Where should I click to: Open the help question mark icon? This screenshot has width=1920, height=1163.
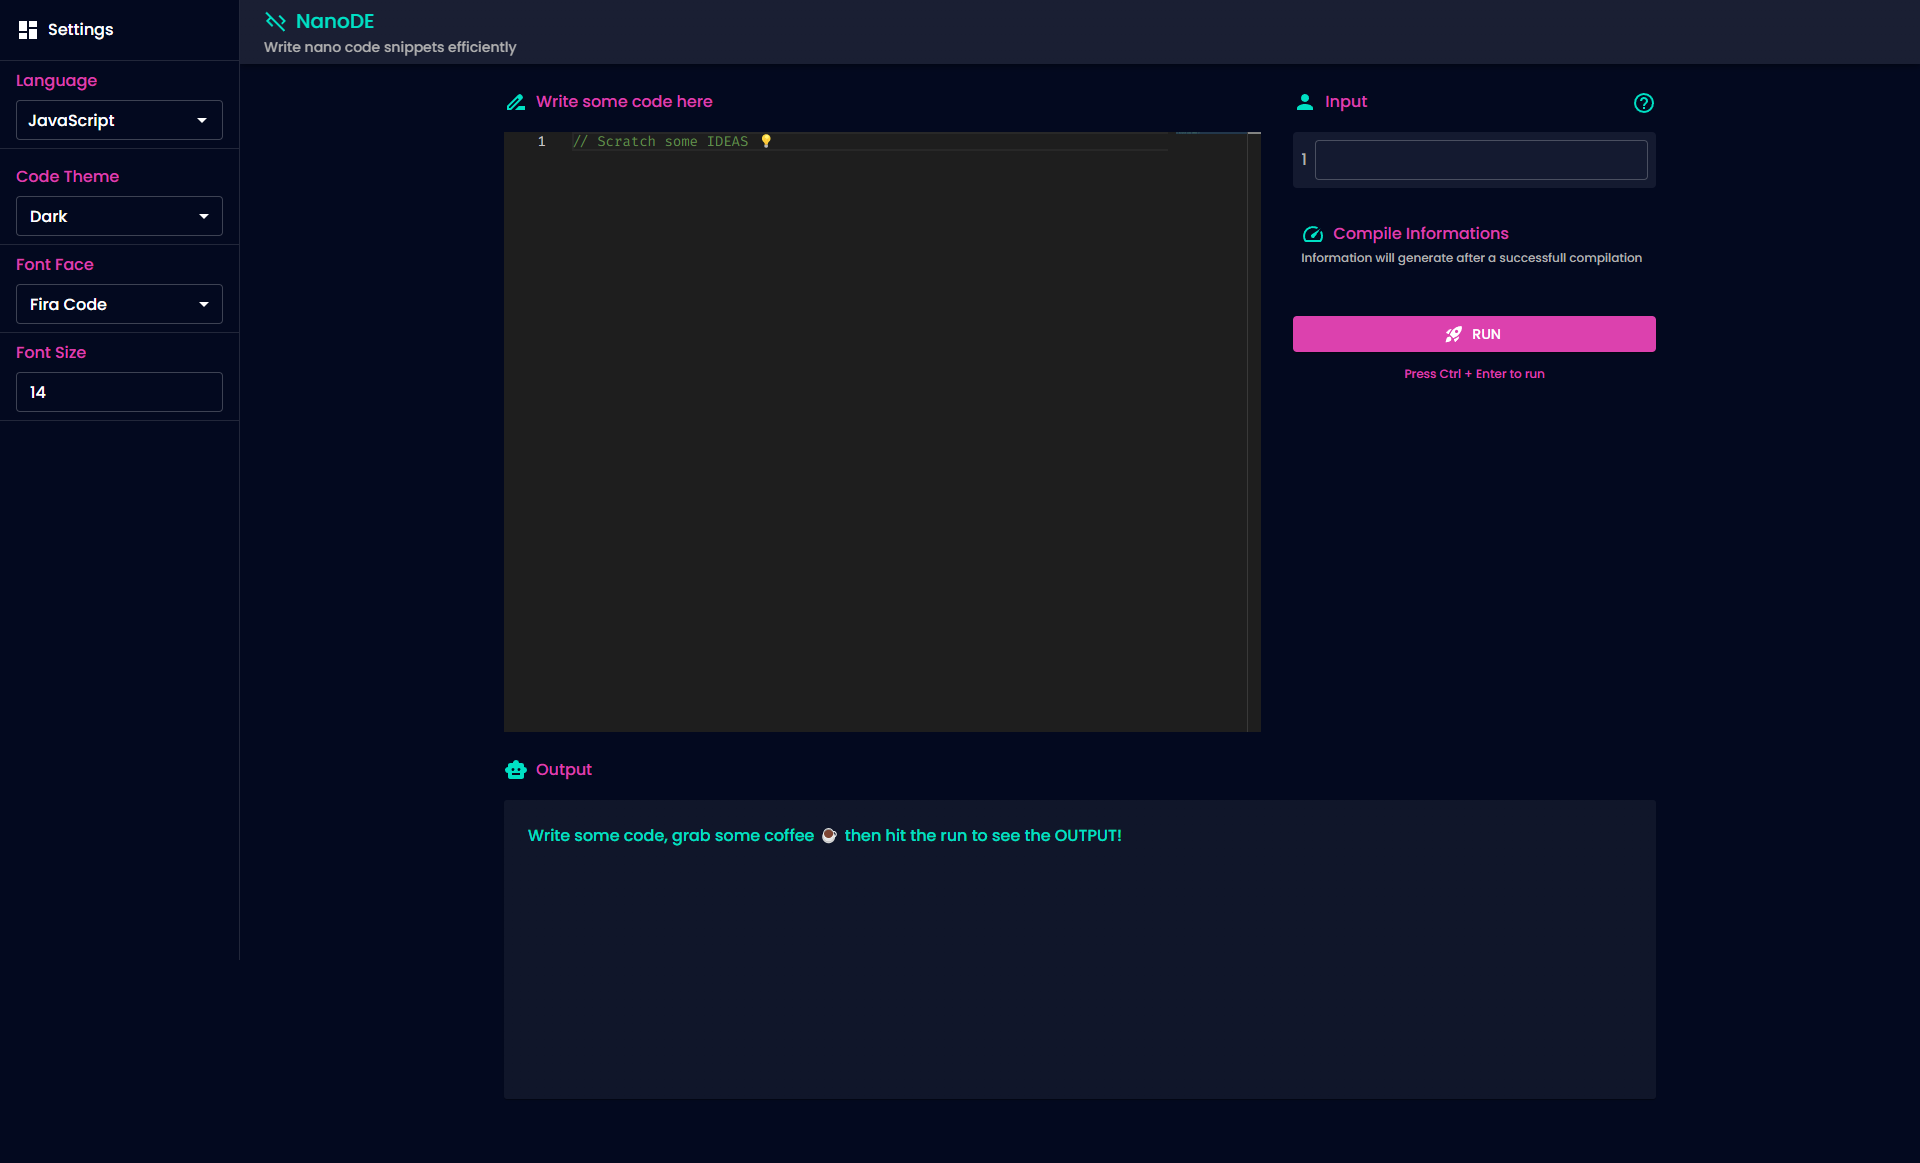(x=1643, y=103)
